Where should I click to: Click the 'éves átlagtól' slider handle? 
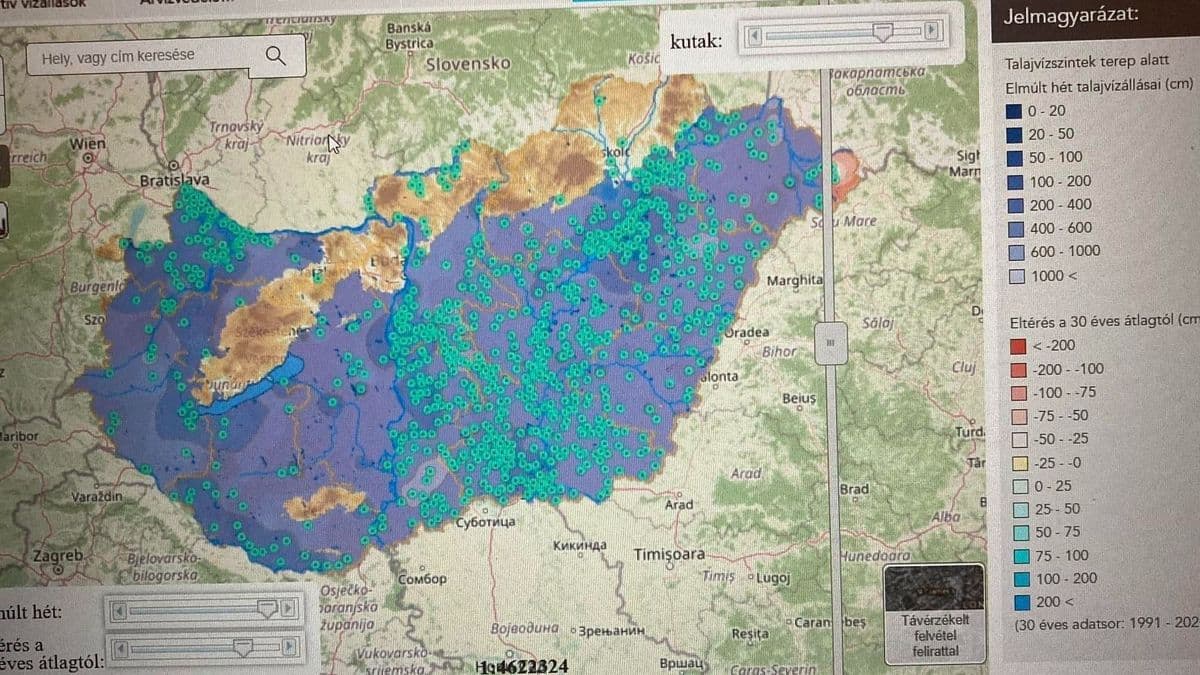coord(242,648)
